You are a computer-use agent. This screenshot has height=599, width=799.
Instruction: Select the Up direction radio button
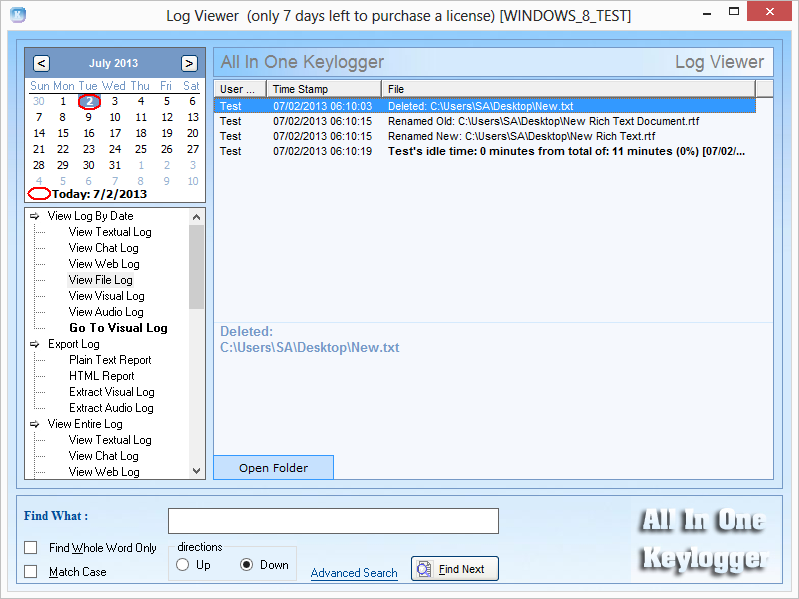(182, 565)
